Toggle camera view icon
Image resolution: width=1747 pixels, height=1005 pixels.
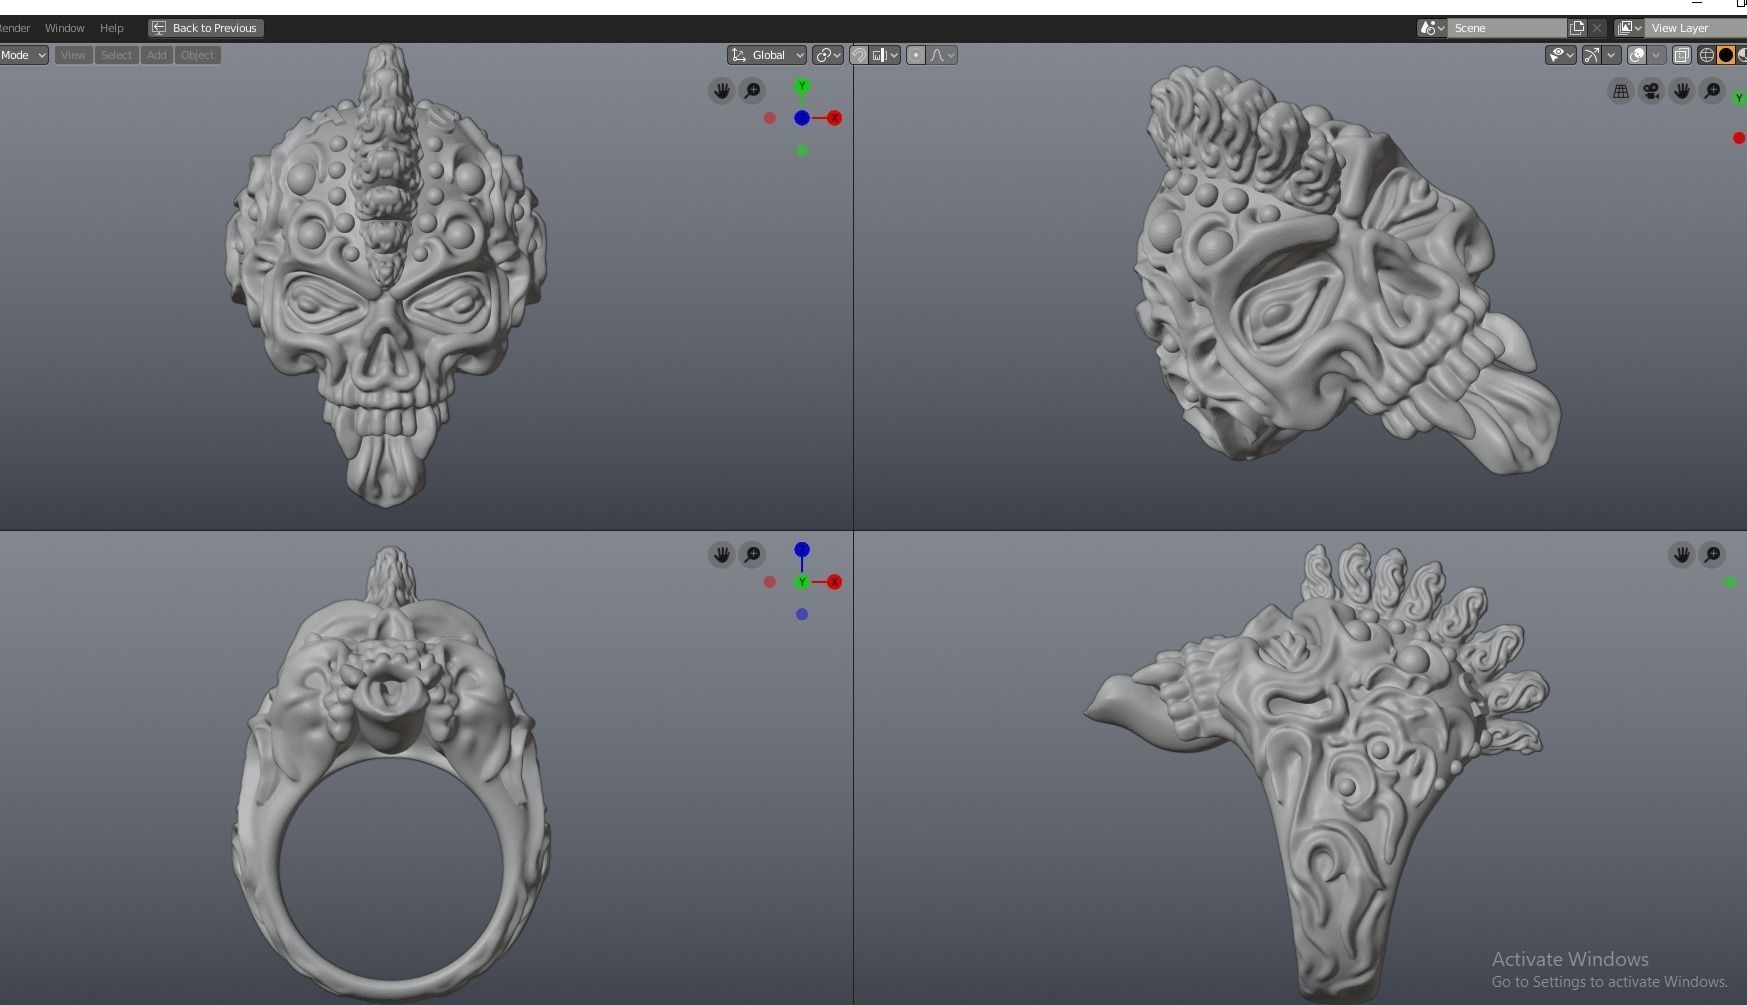(x=1651, y=91)
